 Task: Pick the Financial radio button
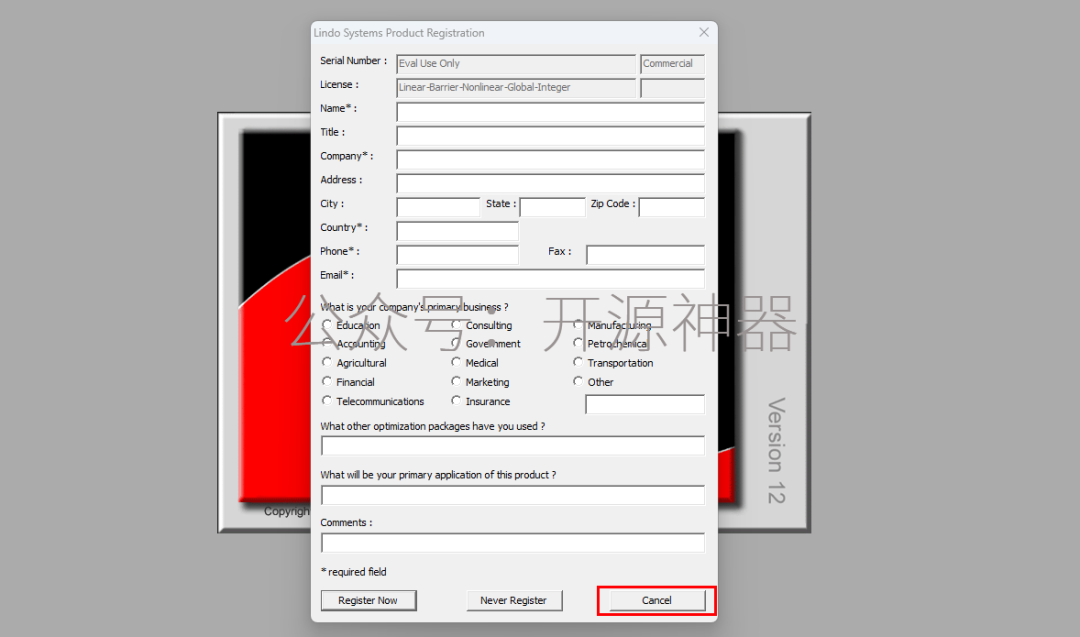327,382
